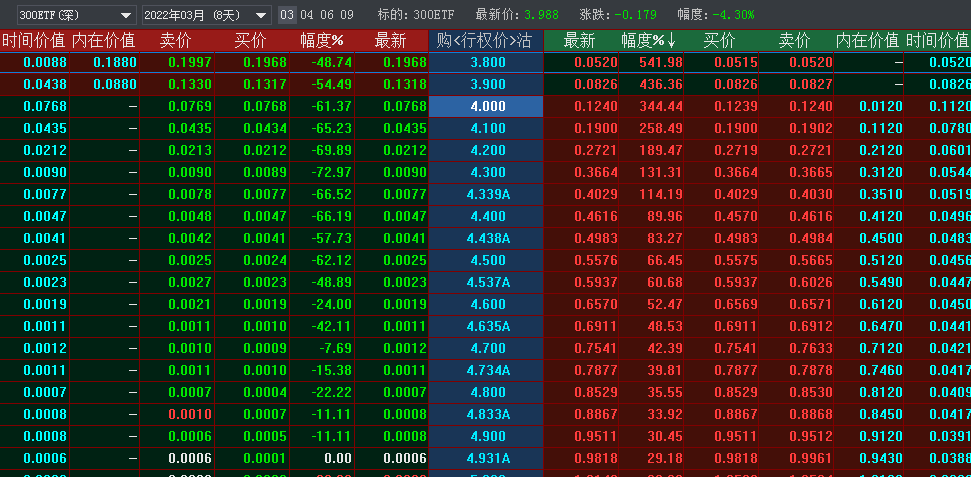Click the latest price value 3.988
Screen dimensions: 971x477
tap(542, 15)
